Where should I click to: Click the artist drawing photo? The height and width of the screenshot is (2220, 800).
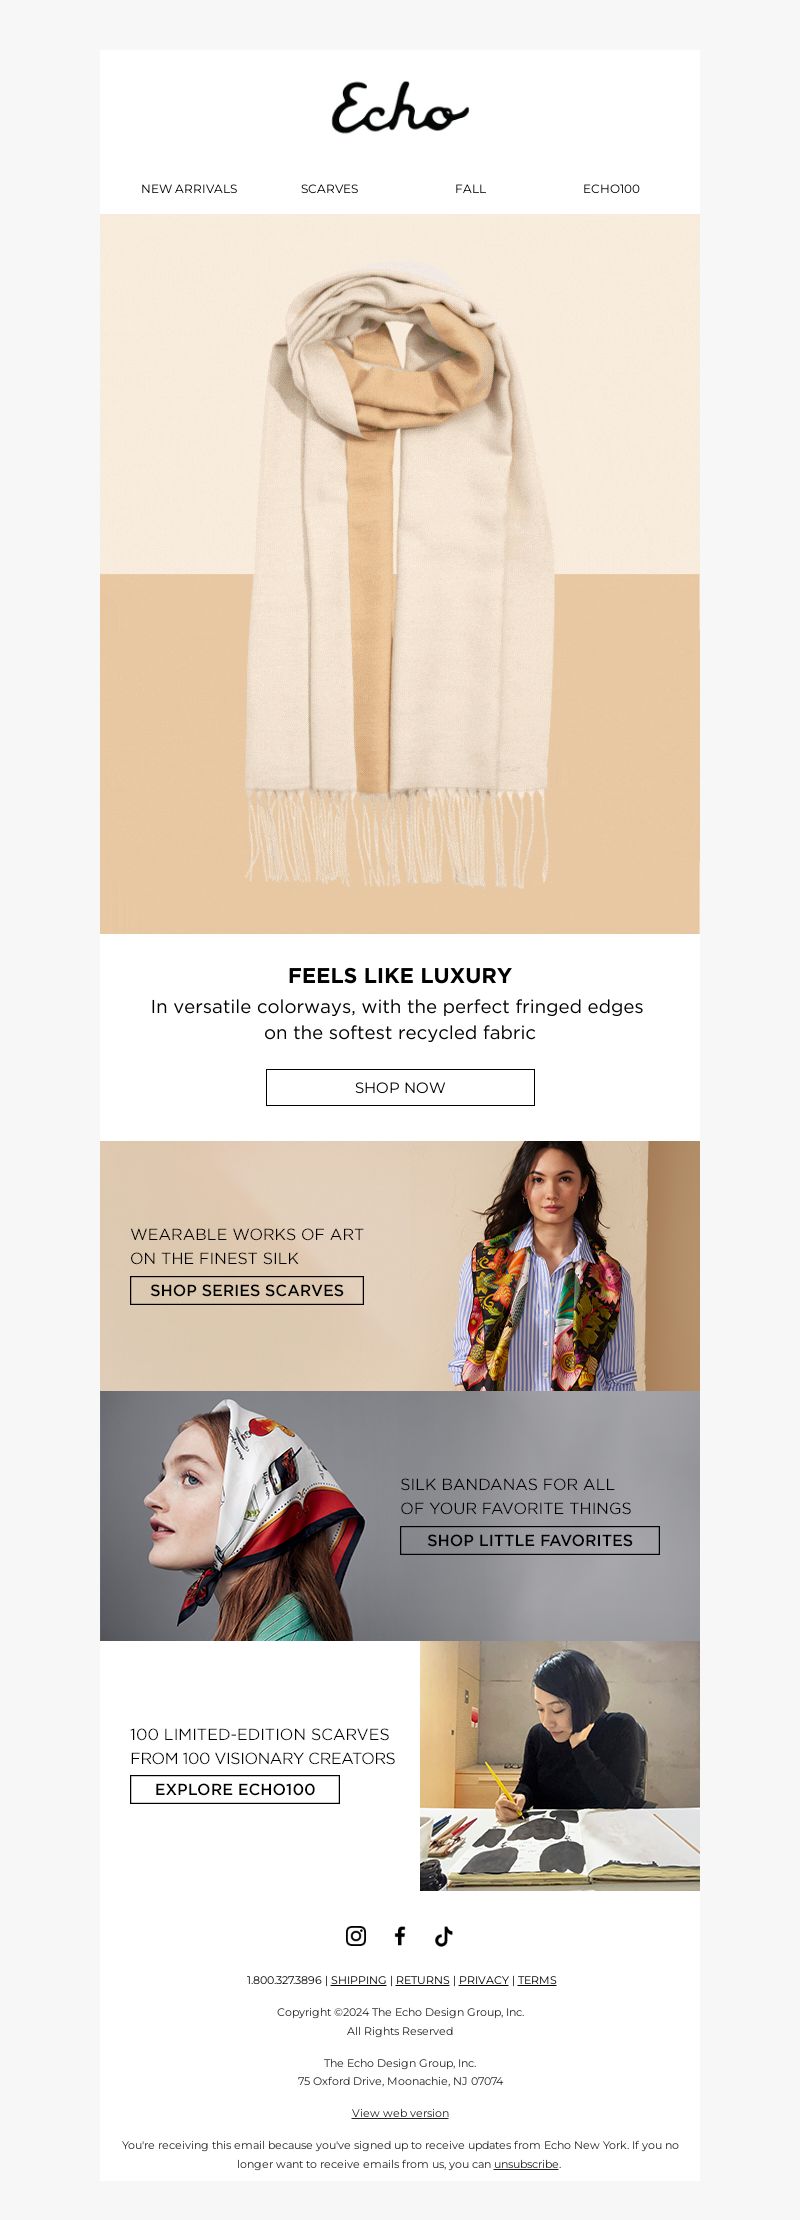(560, 1766)
